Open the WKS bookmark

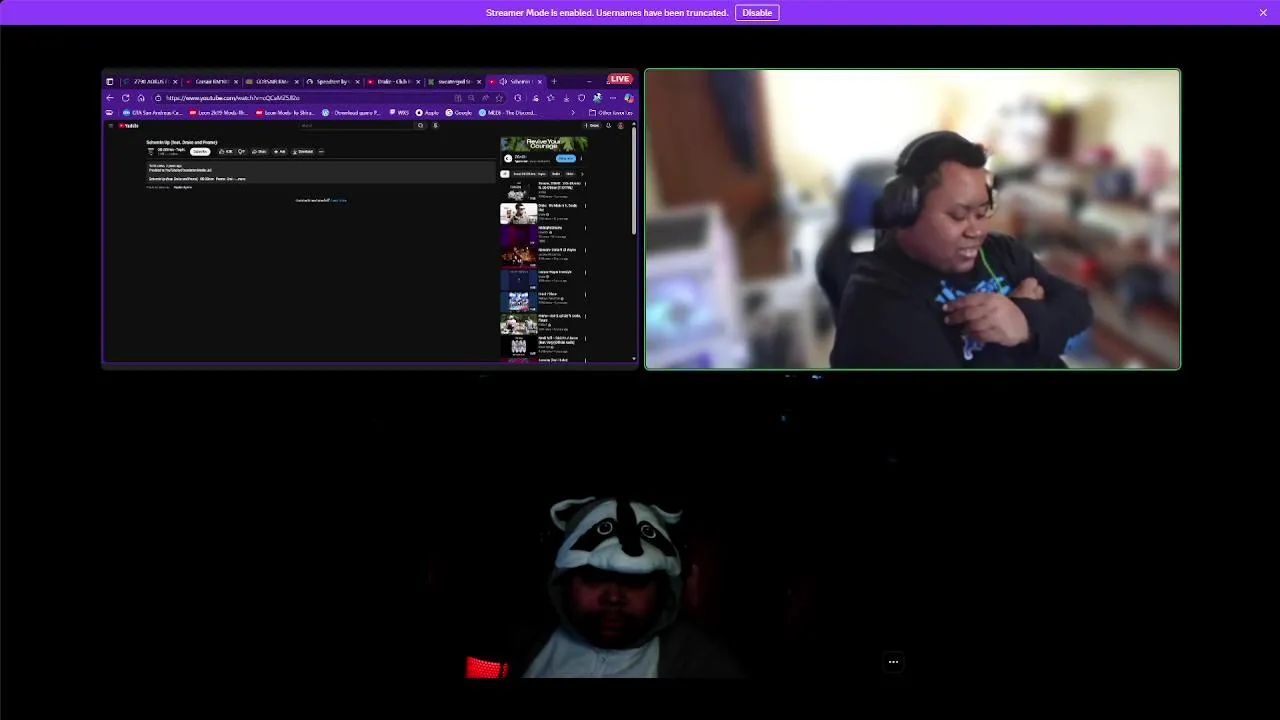400,113
